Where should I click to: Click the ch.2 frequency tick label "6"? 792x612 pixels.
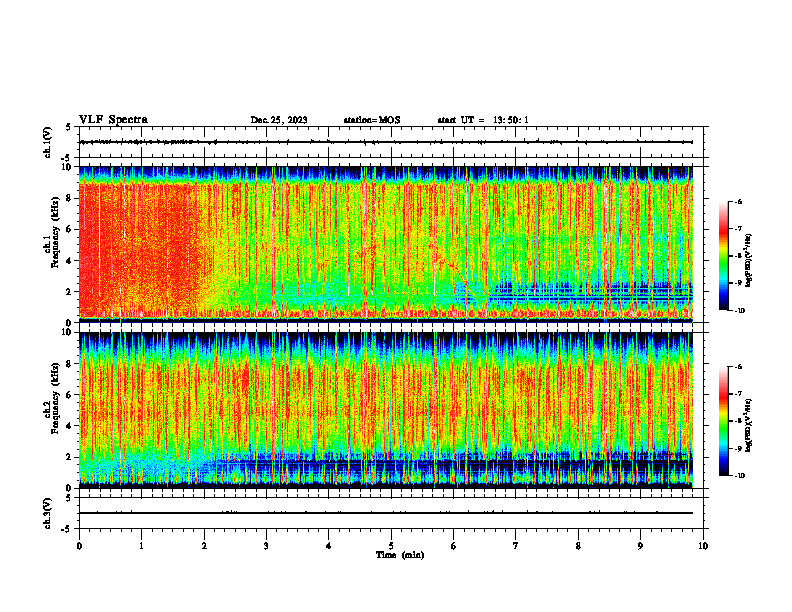[70, 395]
